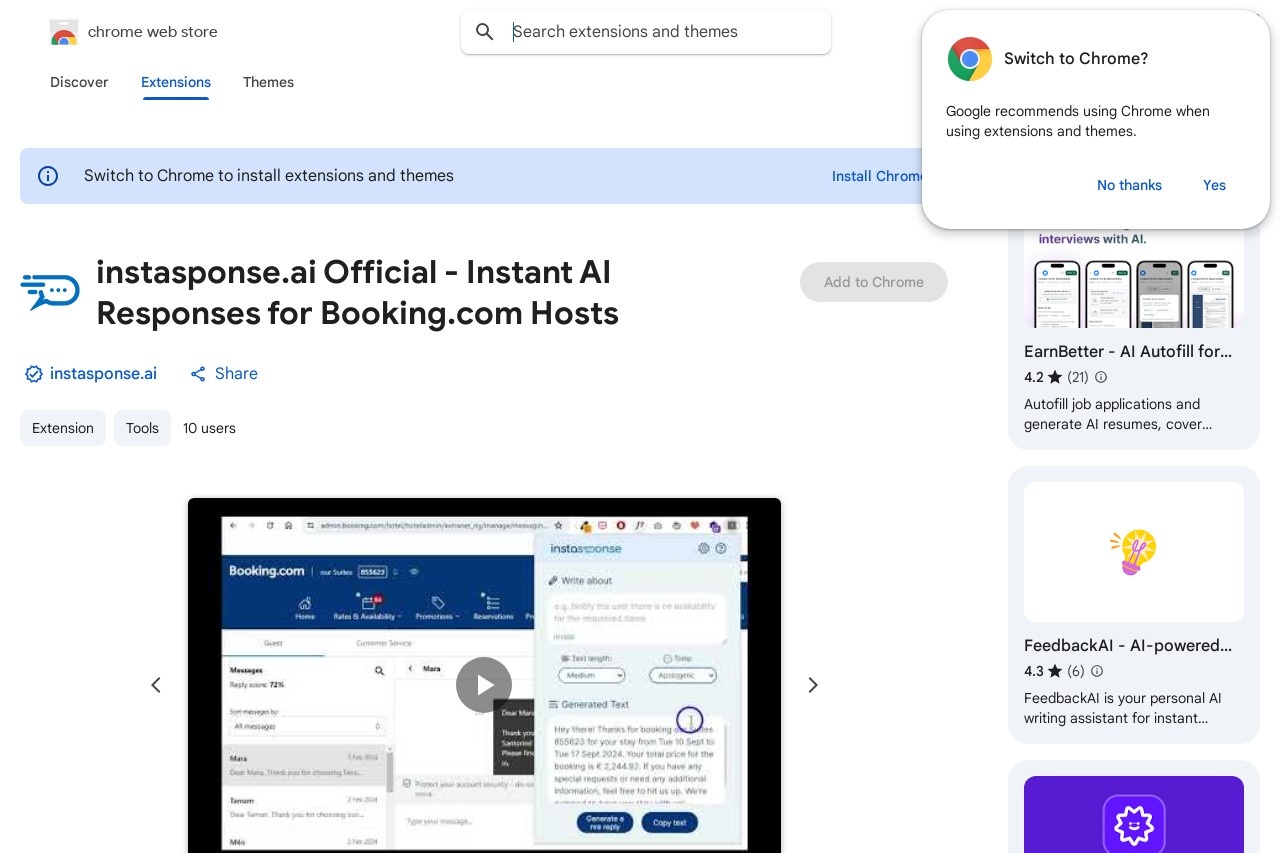Screen dimensions: 1280x853
Task: Click the info icon next to FeedbackAI rating
Action: 1097,671
